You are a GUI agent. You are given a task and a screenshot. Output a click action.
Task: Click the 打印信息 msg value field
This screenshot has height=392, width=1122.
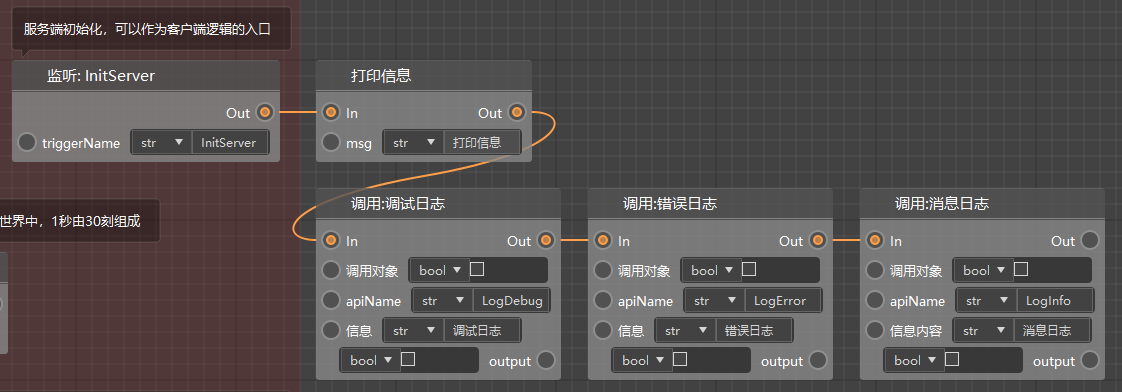tap(482, 142)
